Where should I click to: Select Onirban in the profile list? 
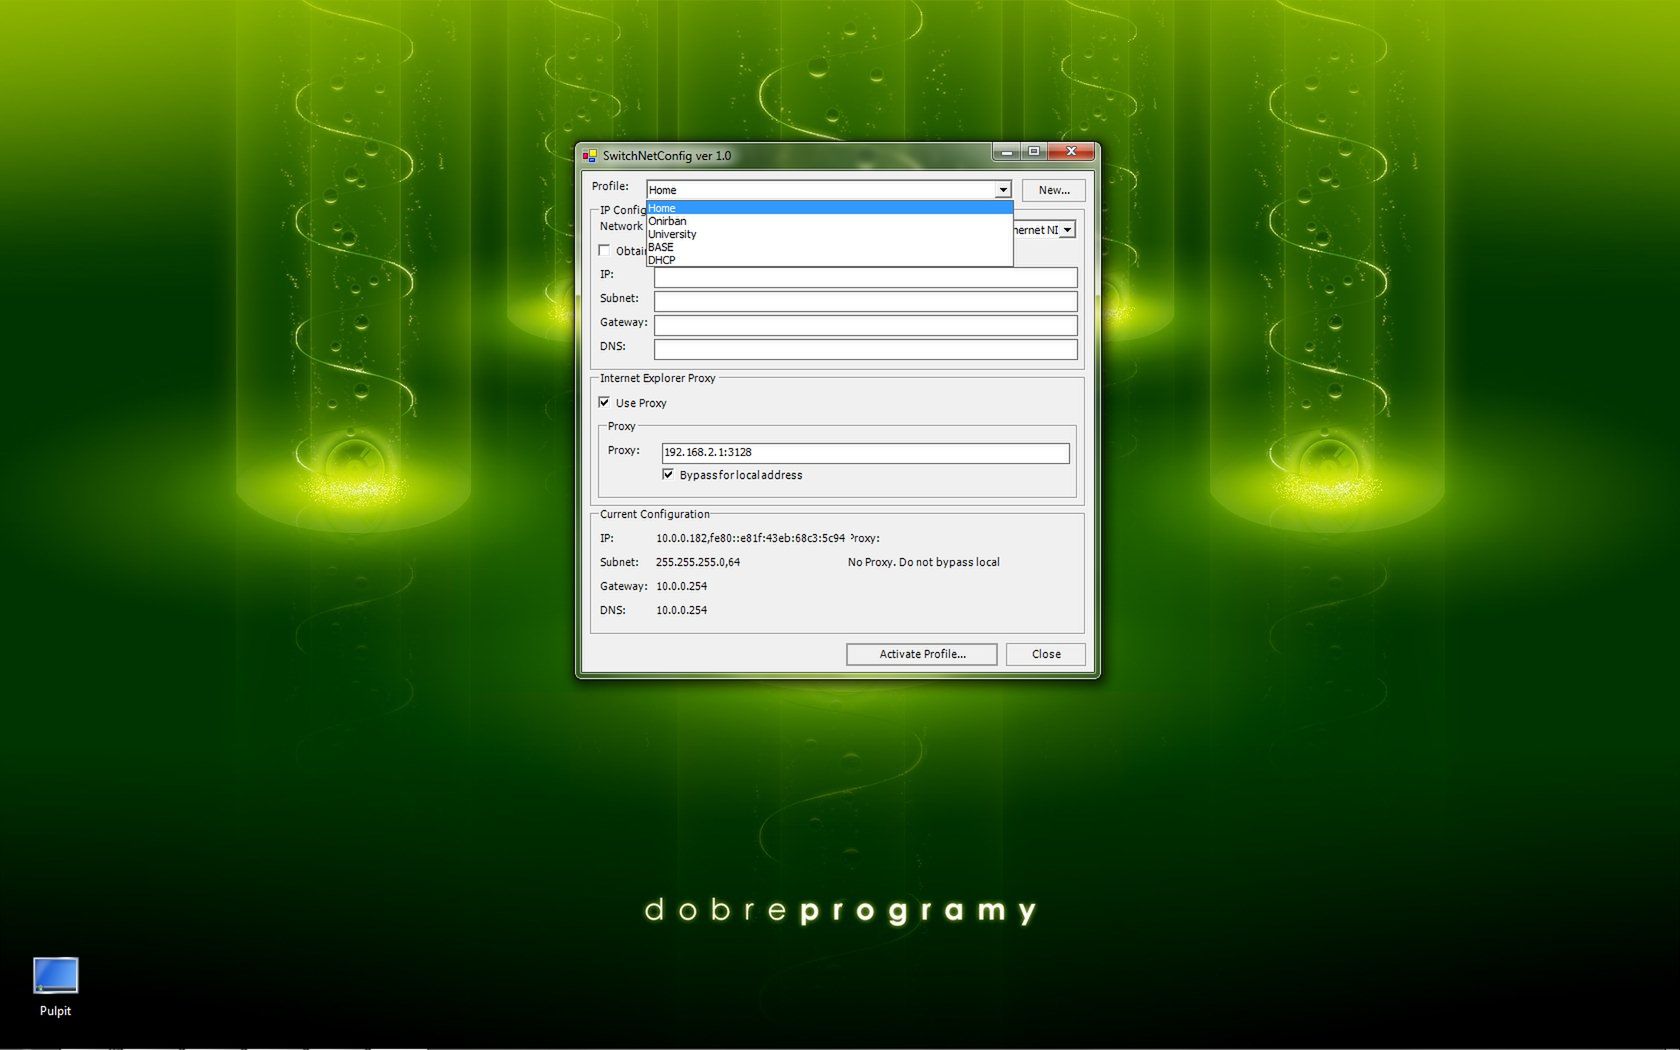tap(829, 221)
